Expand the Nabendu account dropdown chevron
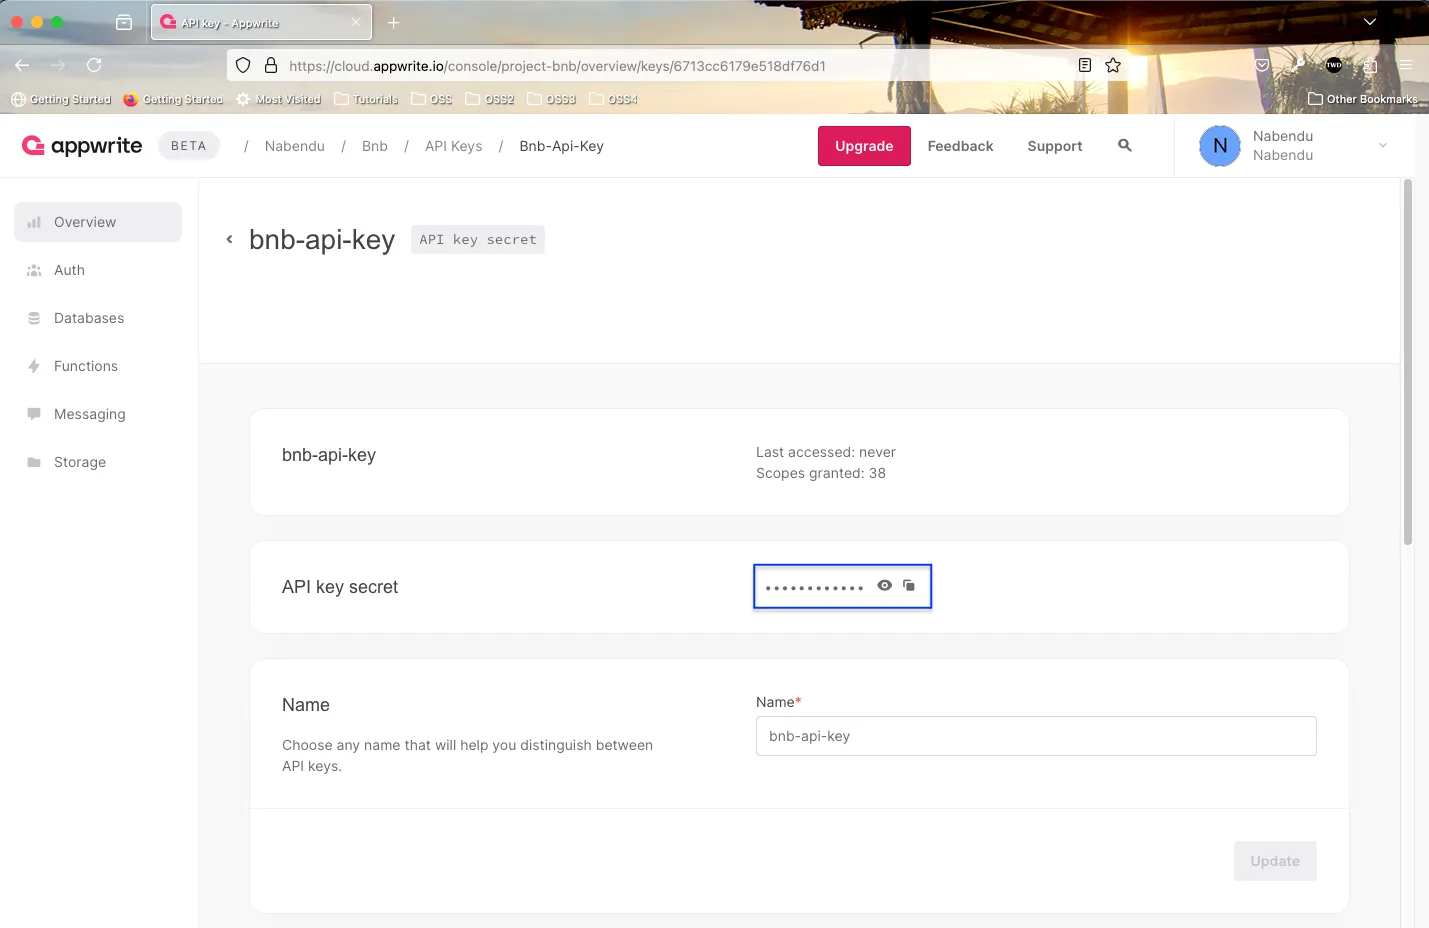Image resolution: width=1429 pixels, height=928 pixels. pyautogui.click(x=1383, y=146)
